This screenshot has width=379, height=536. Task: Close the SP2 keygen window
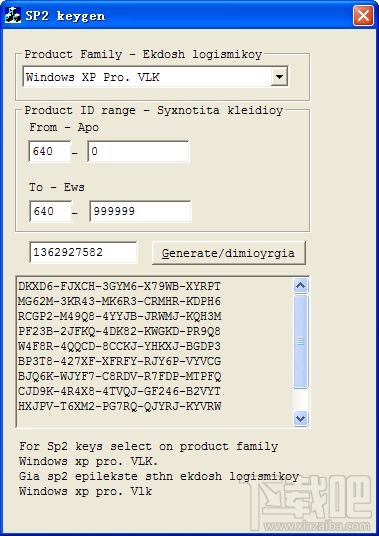click(x=363, y=15)
